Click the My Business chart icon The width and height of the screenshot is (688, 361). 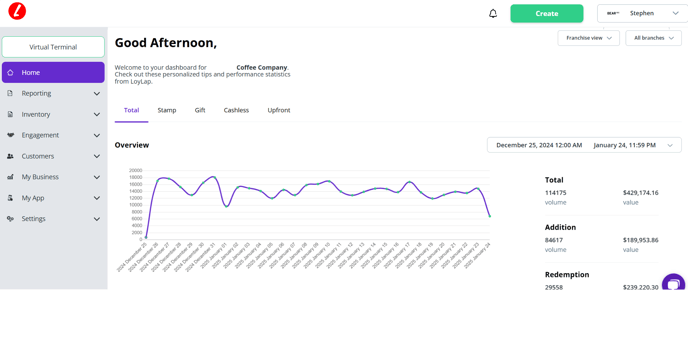coord(10,177)
